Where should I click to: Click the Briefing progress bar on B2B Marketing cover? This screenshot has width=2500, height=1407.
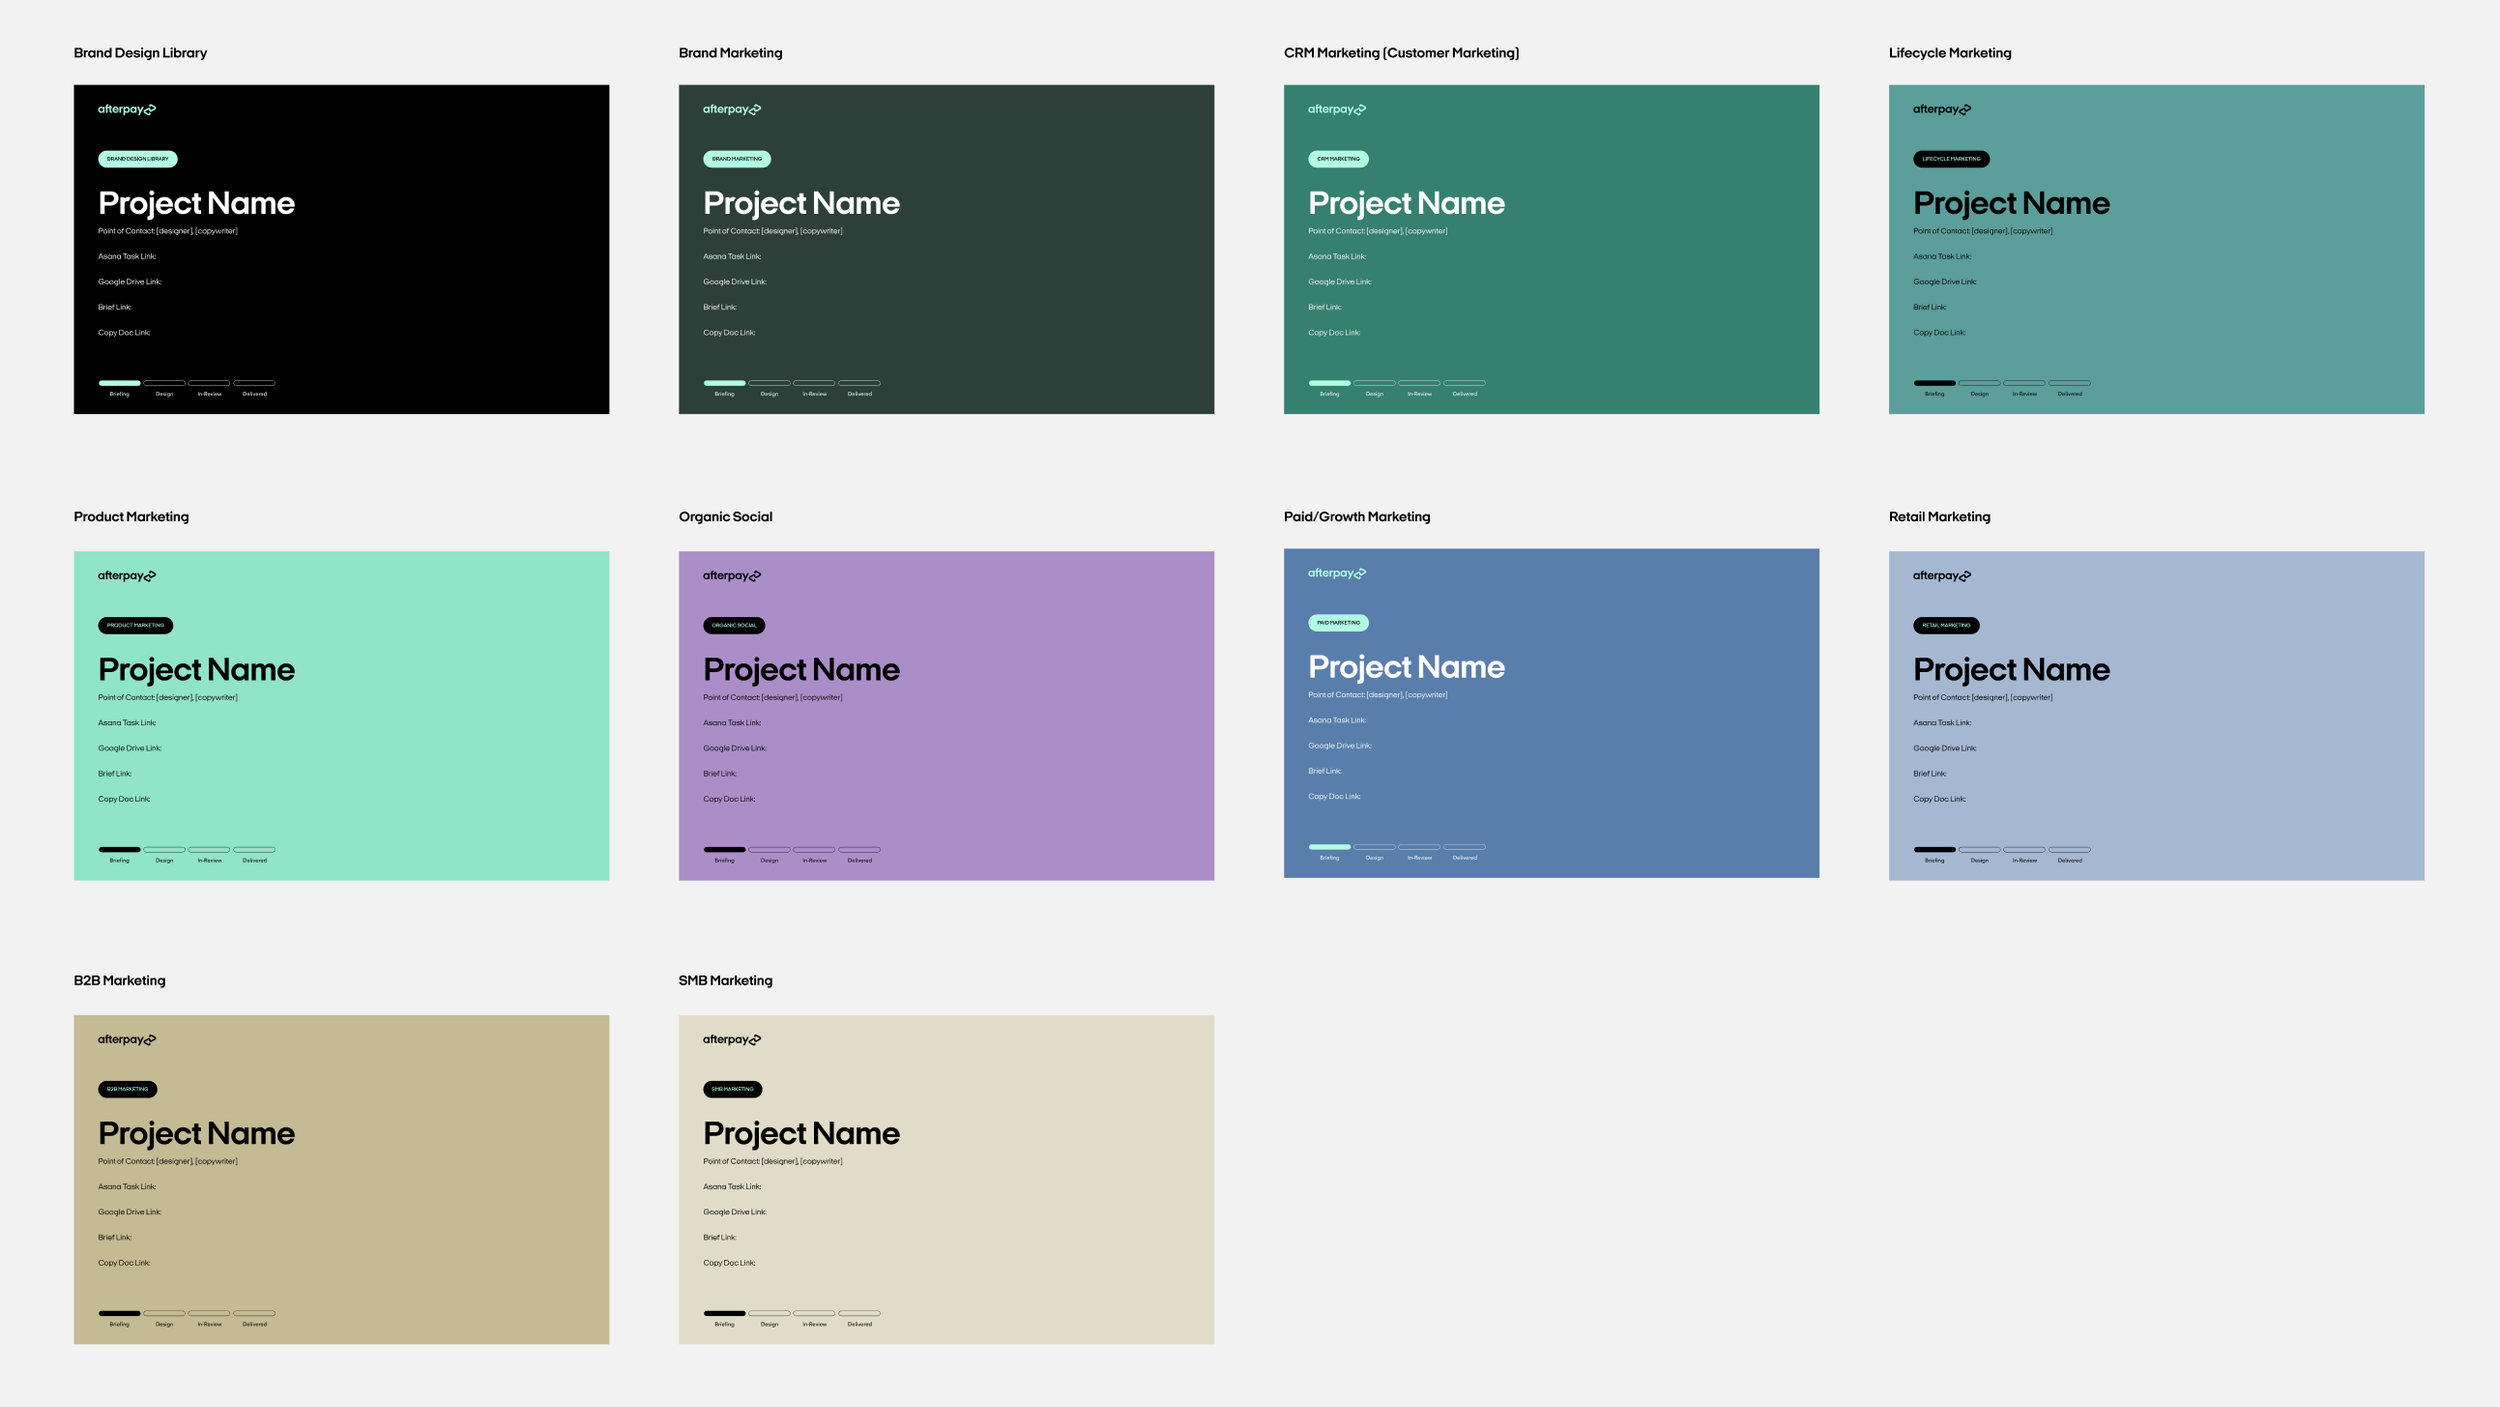point(119,1314)
